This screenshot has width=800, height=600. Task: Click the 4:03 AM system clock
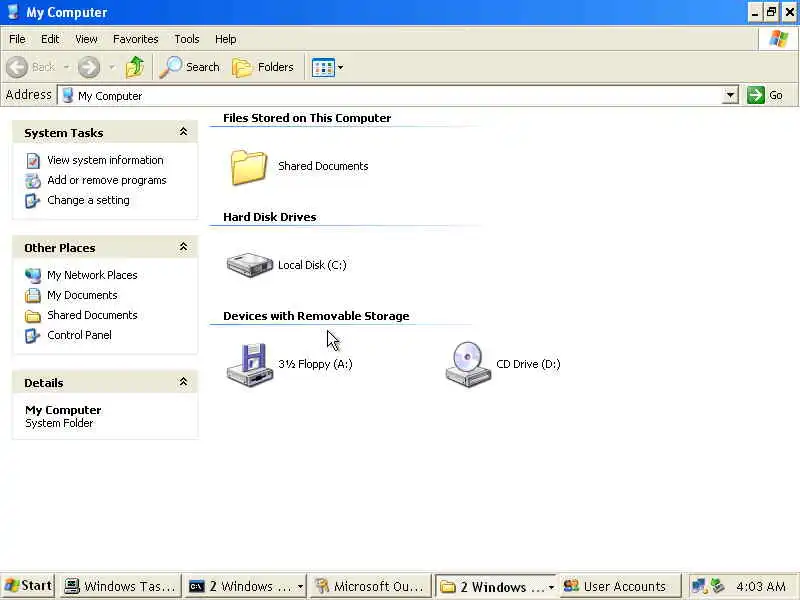[x=761, y=586]
